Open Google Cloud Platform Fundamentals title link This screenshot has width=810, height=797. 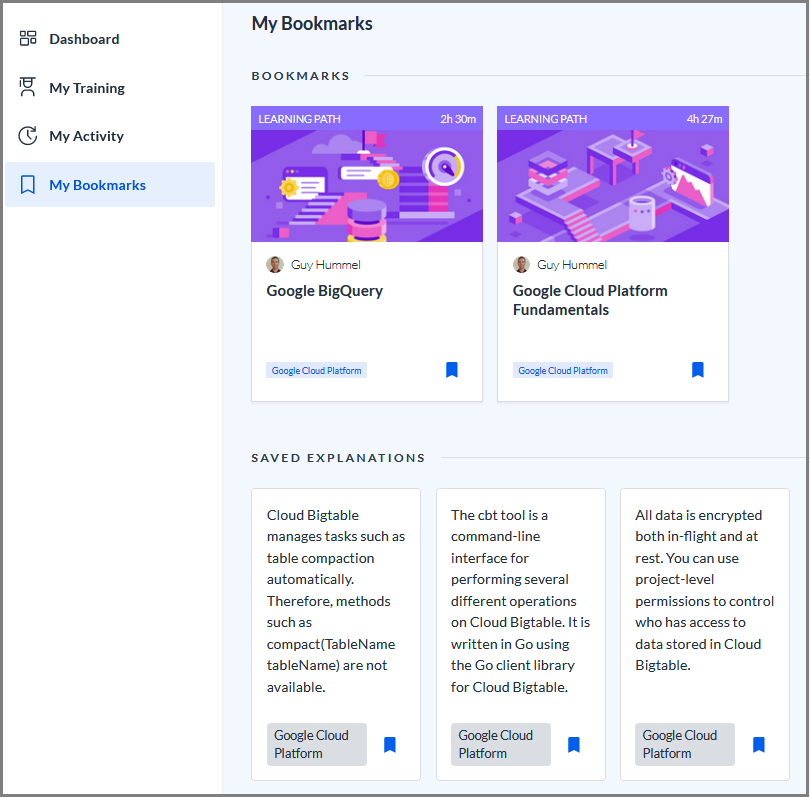(589, 300)
